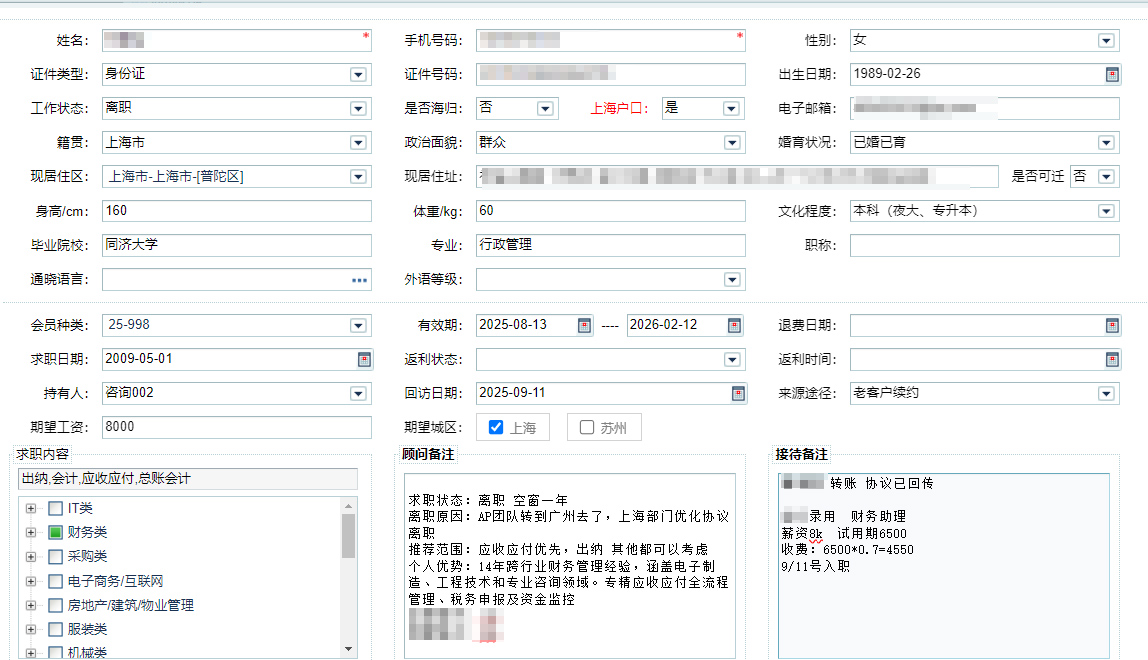Viewport: 1148px width, 660px height.
Task: Open the 持有人 dropdown
Action: coord(358,394)
